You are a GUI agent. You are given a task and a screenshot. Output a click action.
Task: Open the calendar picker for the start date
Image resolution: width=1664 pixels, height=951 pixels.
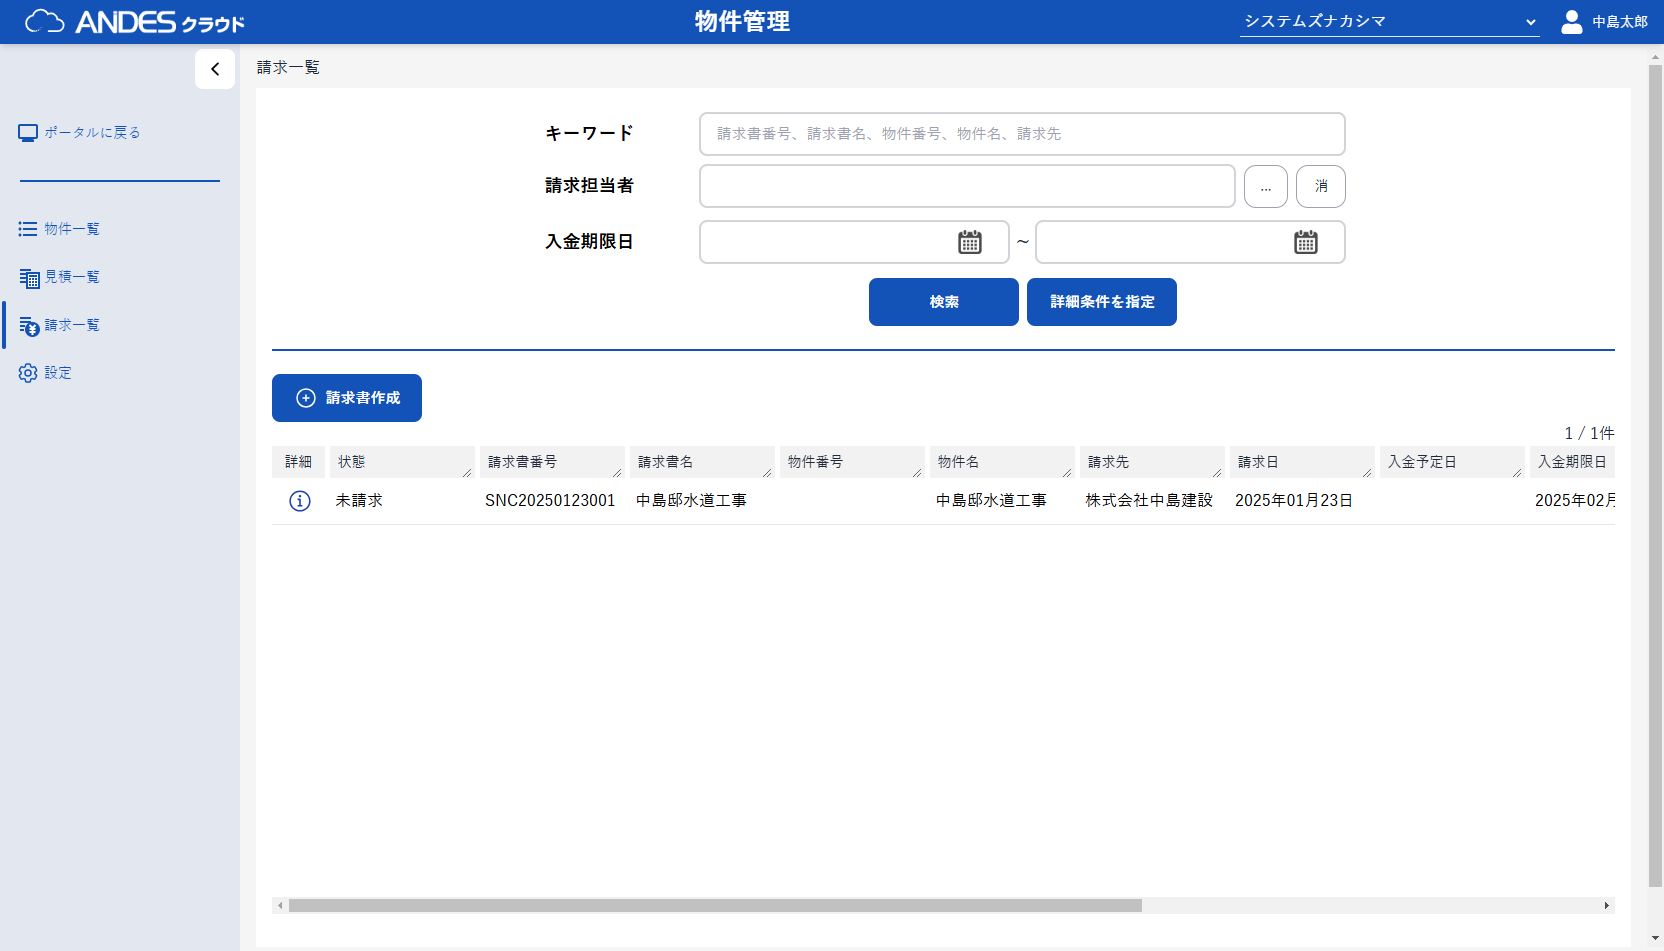pos(966,242)
